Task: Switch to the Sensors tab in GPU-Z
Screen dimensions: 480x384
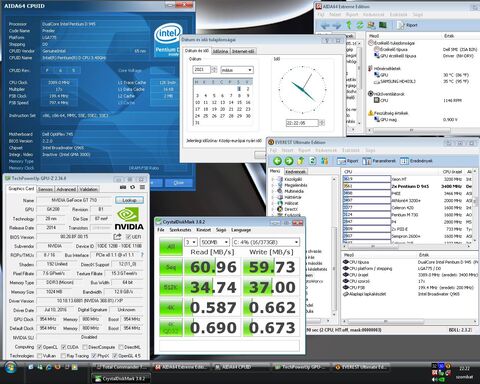Action: tap(45, 189)
